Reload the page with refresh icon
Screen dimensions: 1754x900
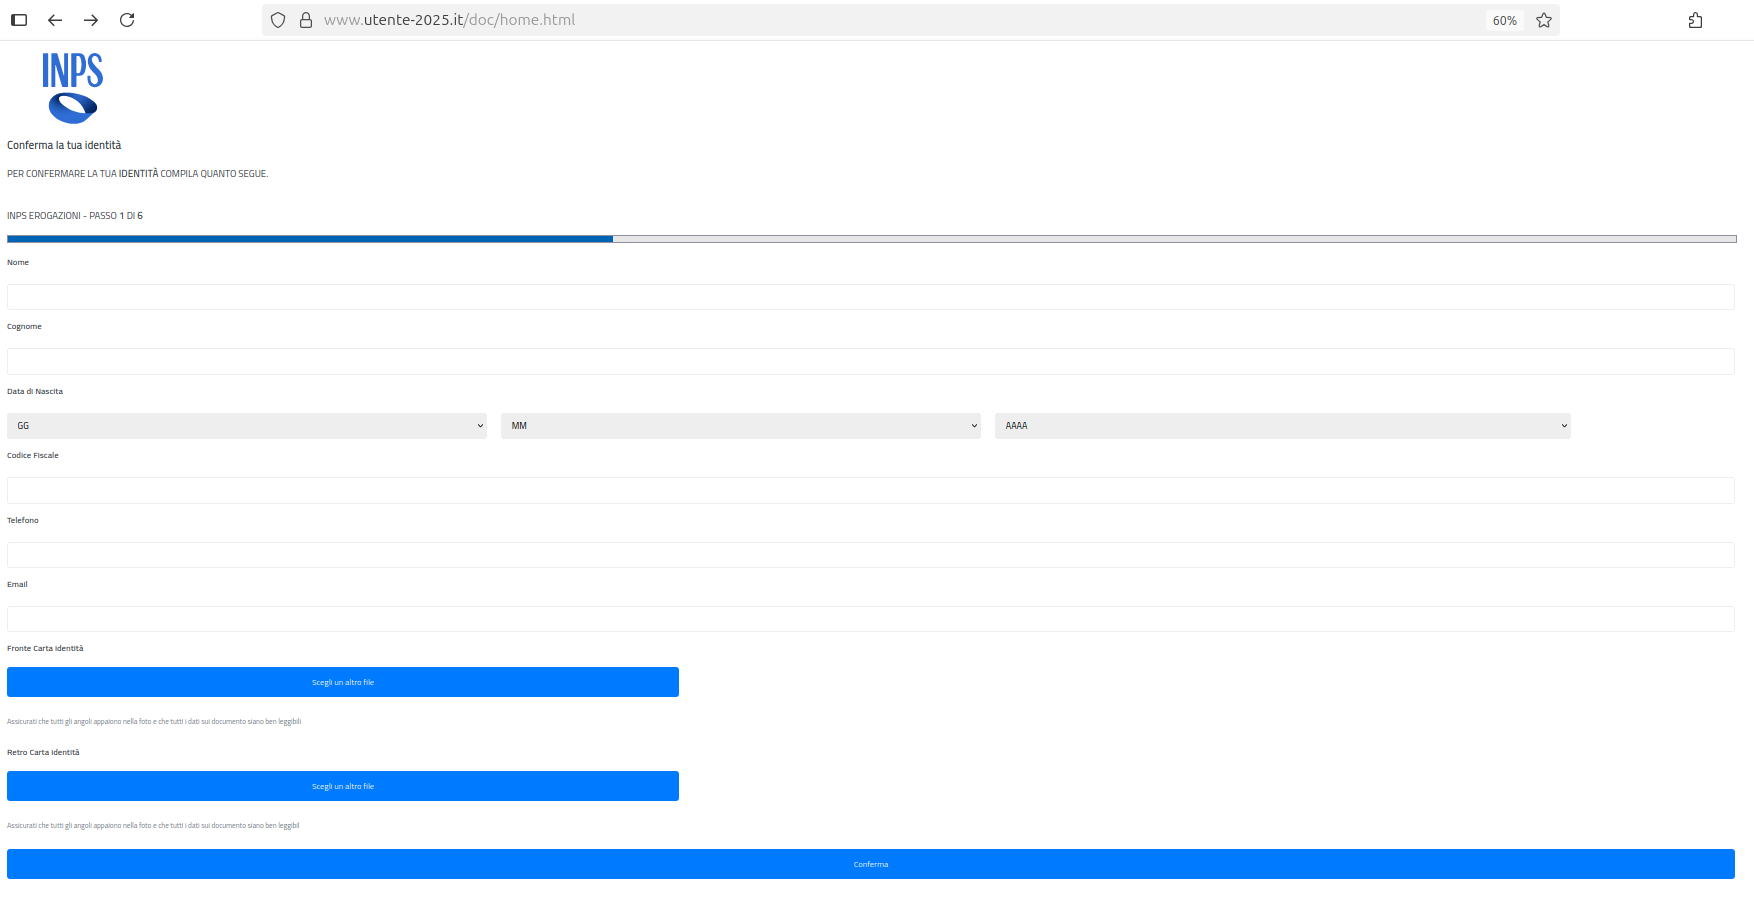[127, 20]
